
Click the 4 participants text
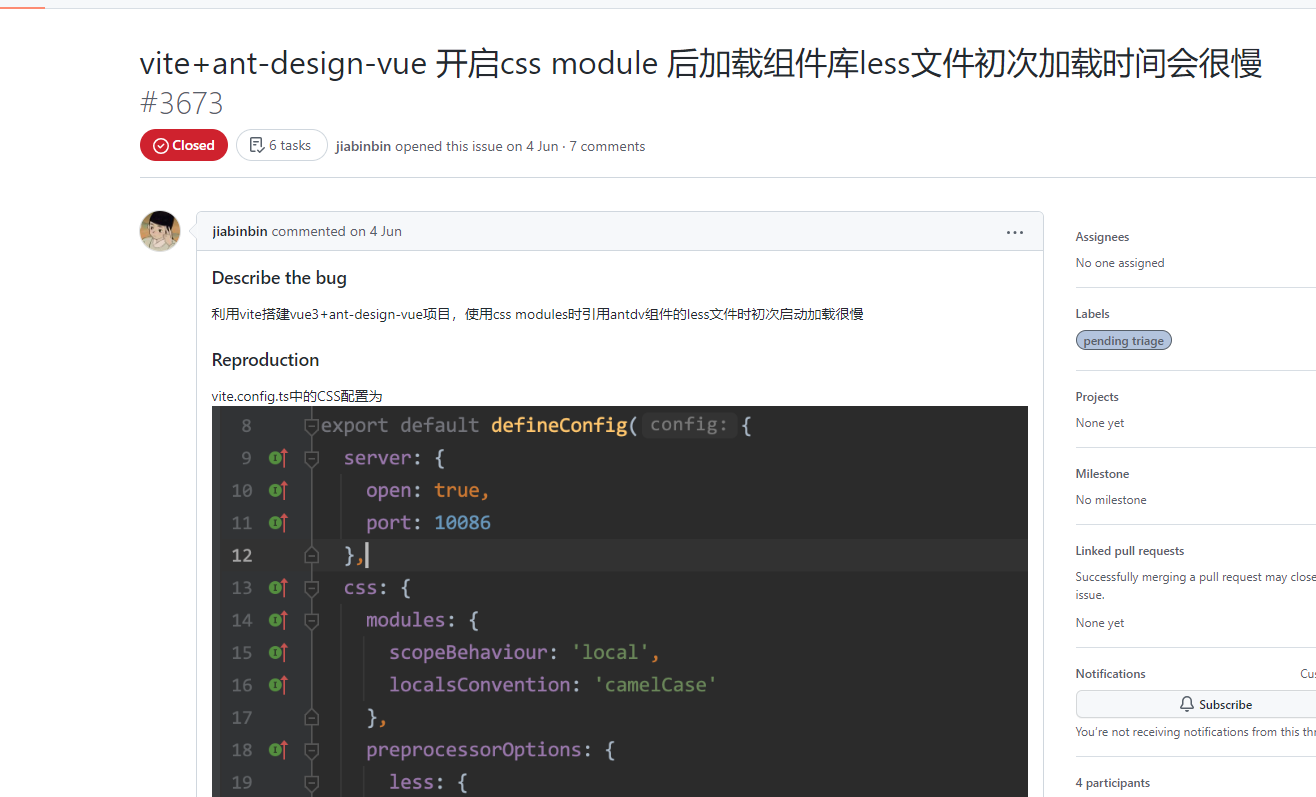(x=1113, y=783)
